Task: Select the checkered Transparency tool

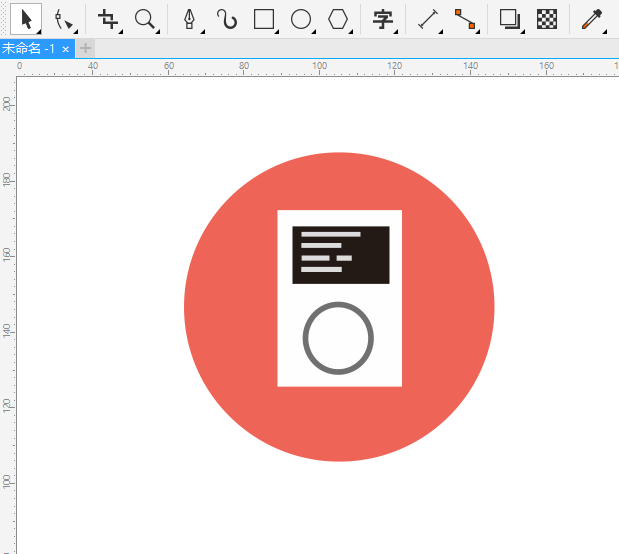Action: (547, 19)
